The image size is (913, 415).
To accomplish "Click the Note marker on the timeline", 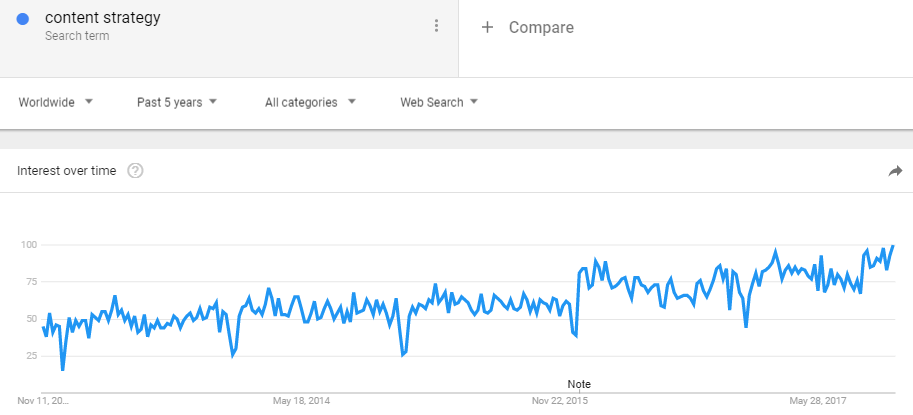I will pyautogui.click(x=579, y=384).
